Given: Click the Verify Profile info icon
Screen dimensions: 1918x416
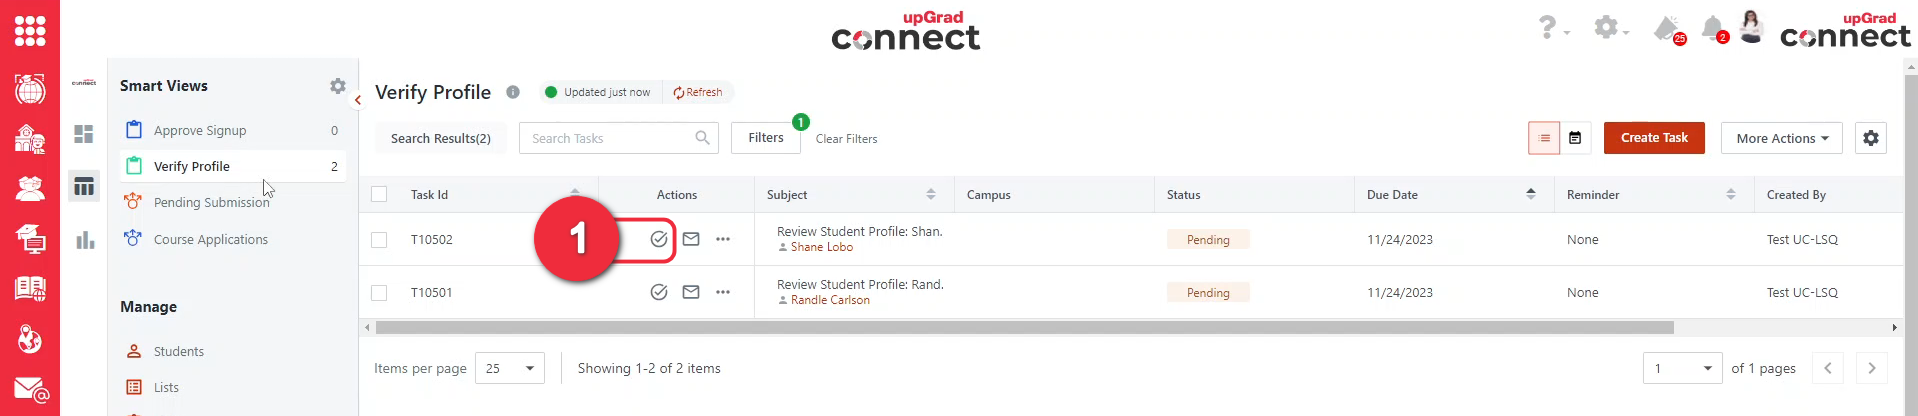Looking at the screenshot, I should 513,92.
